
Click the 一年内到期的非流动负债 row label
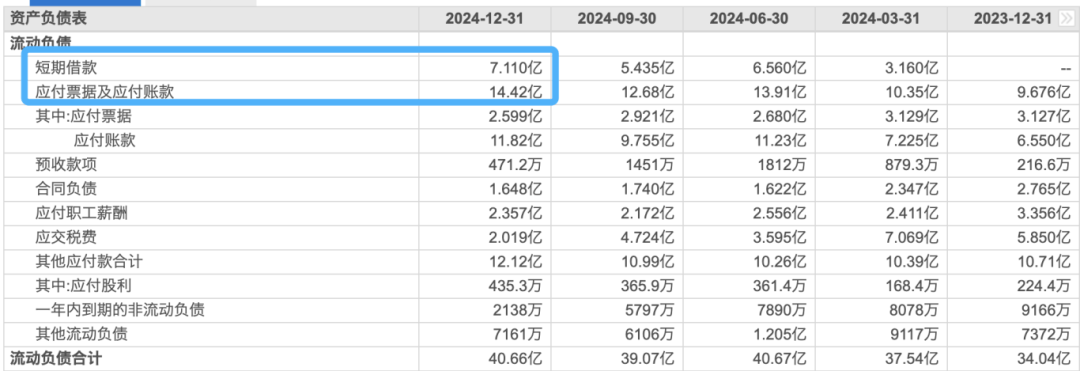tap(120, 310)
